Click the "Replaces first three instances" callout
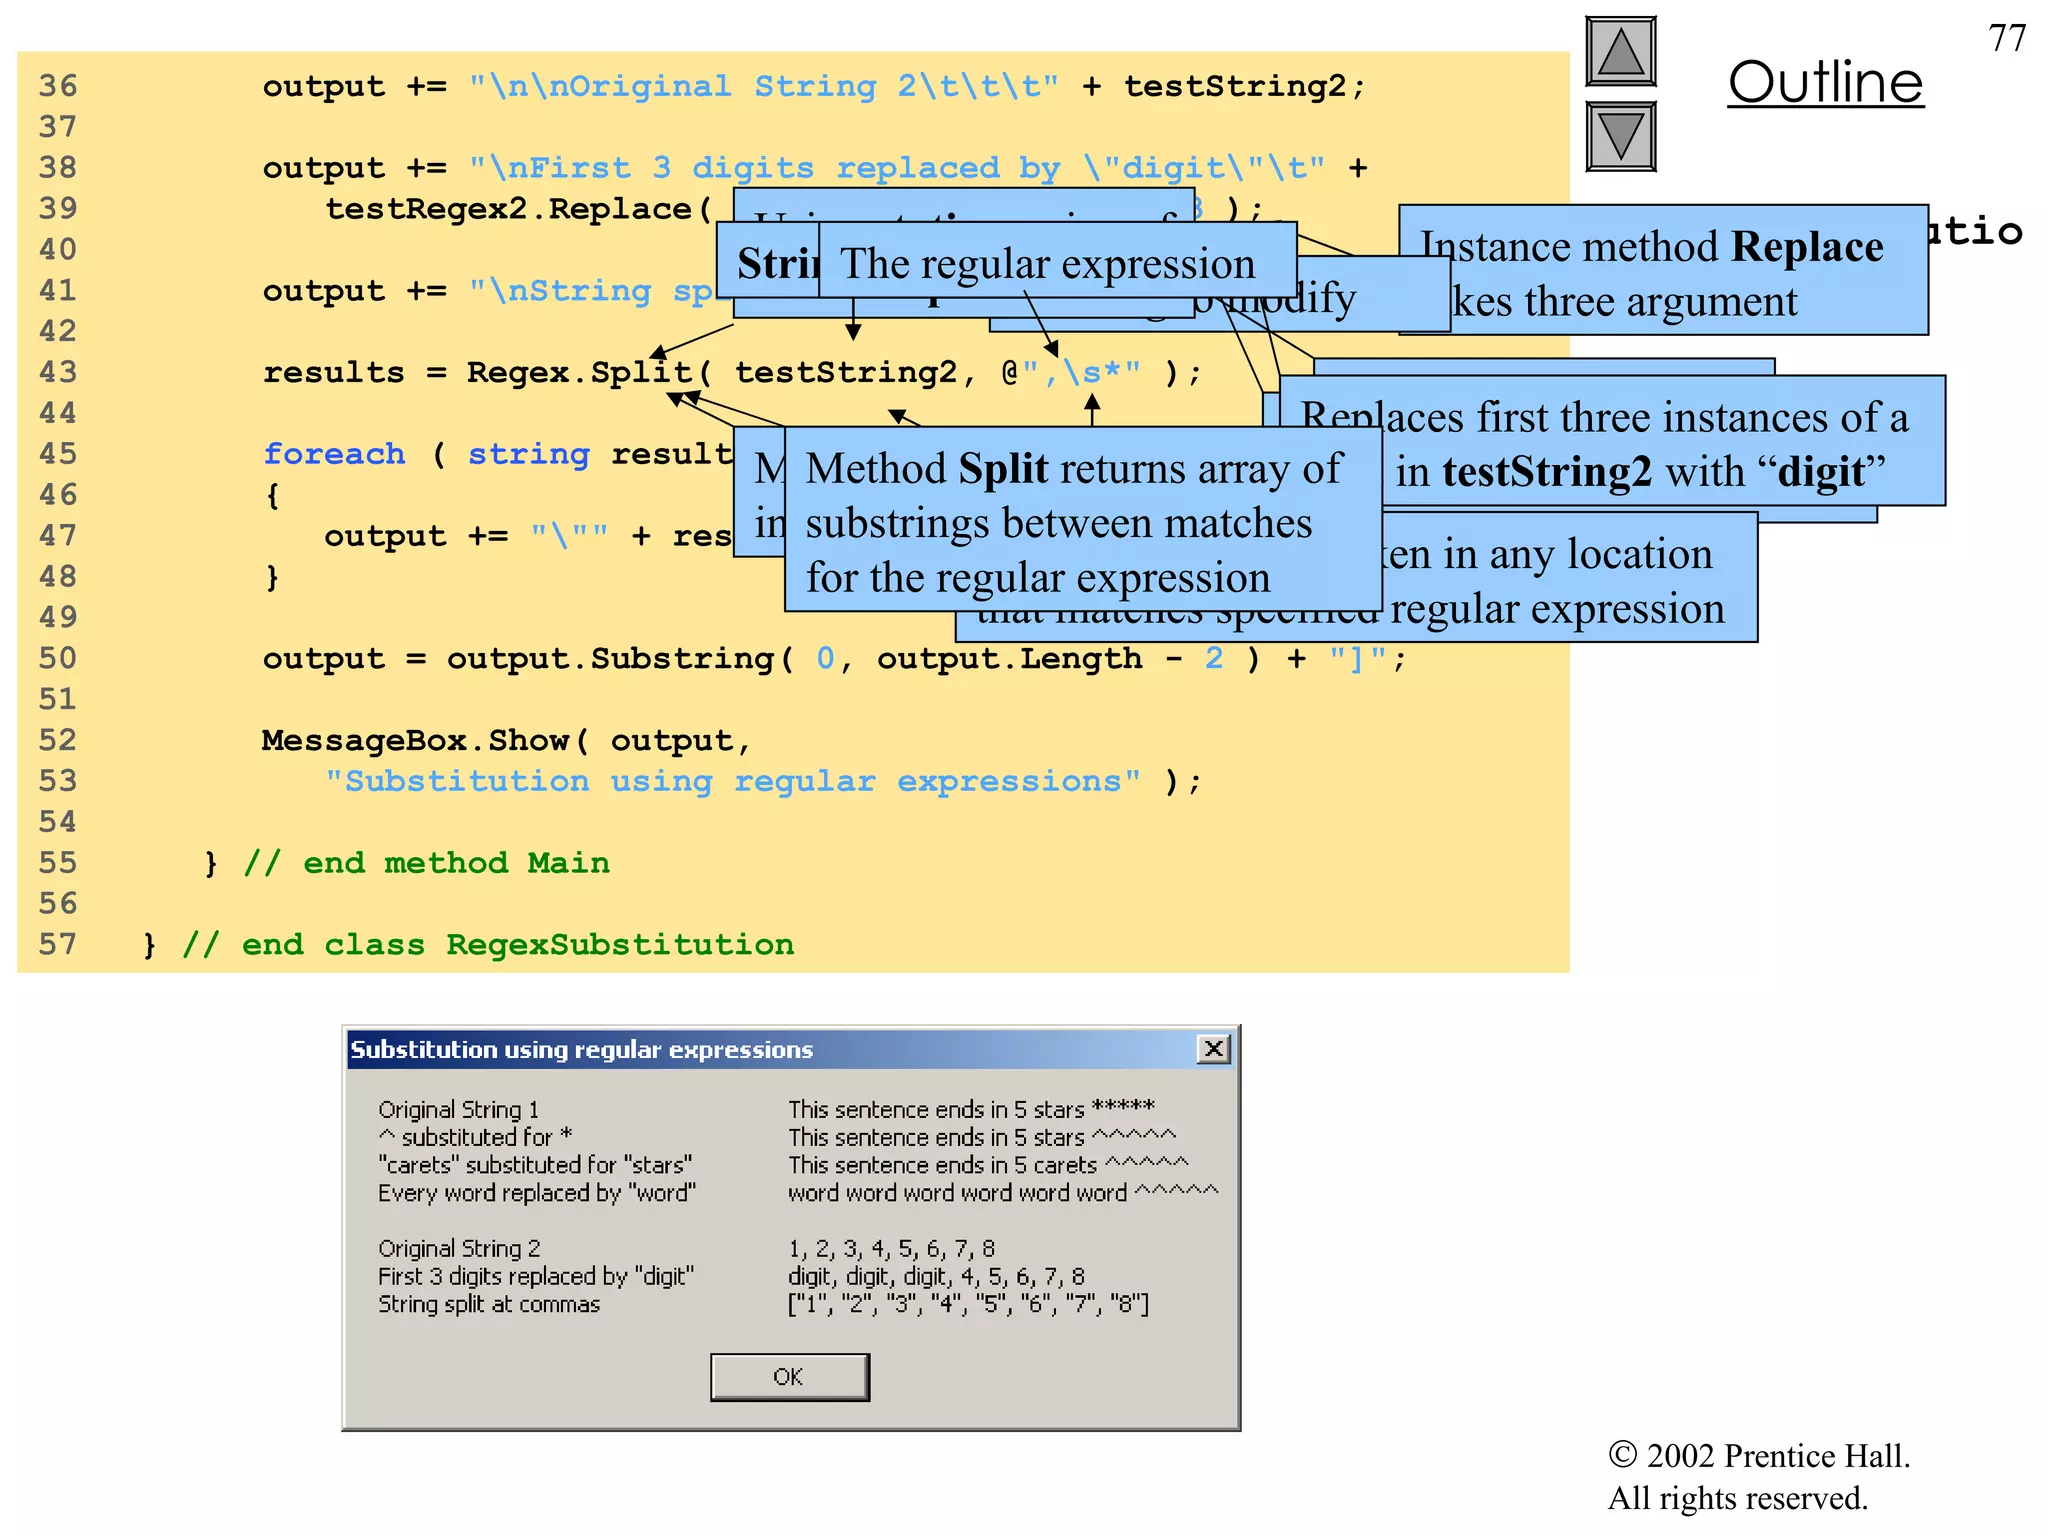This screenshot has width=2048, height=1536. [x=1612, y=441]
